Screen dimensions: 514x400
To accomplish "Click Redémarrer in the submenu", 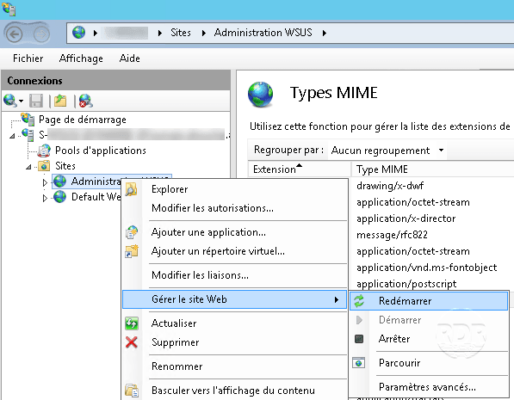I will pyautogui.click(x=429, y=301).
